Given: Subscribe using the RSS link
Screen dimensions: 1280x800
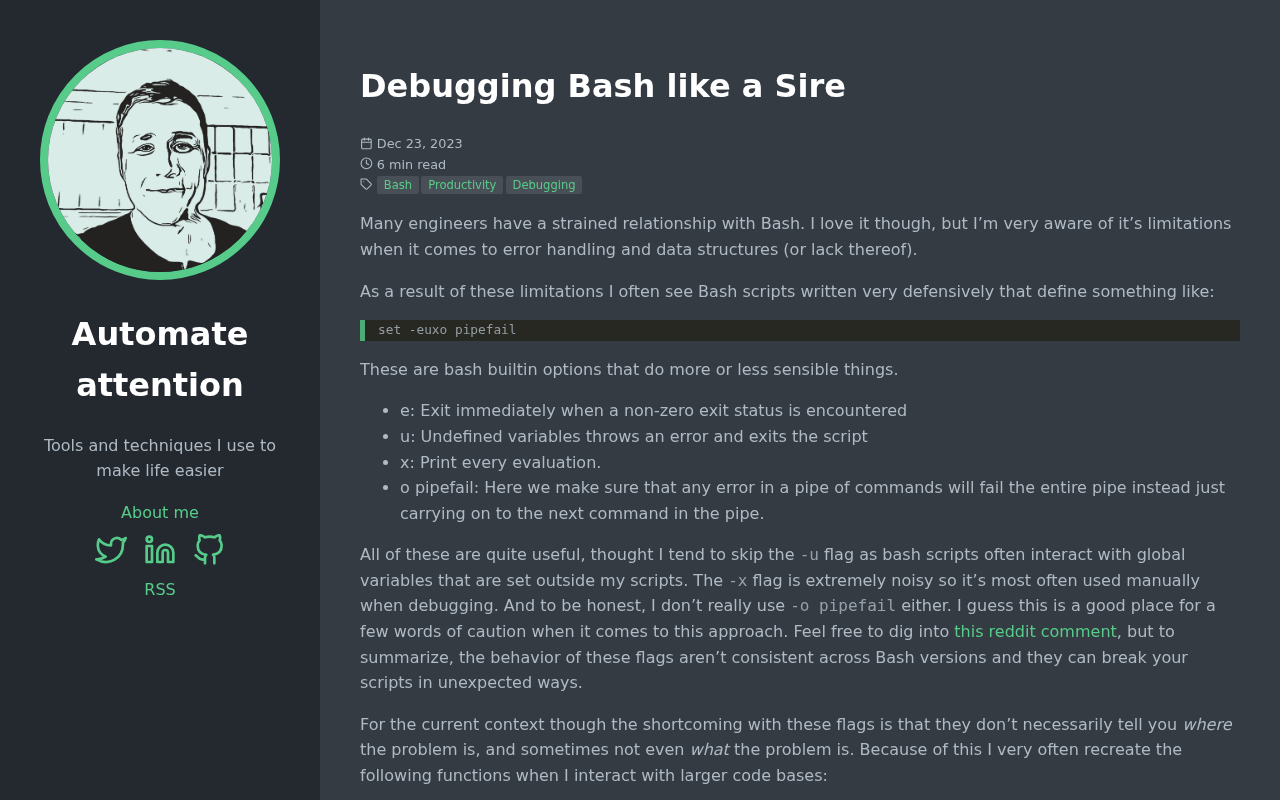Looking at the screenshot, I should (x=159, y=589).
